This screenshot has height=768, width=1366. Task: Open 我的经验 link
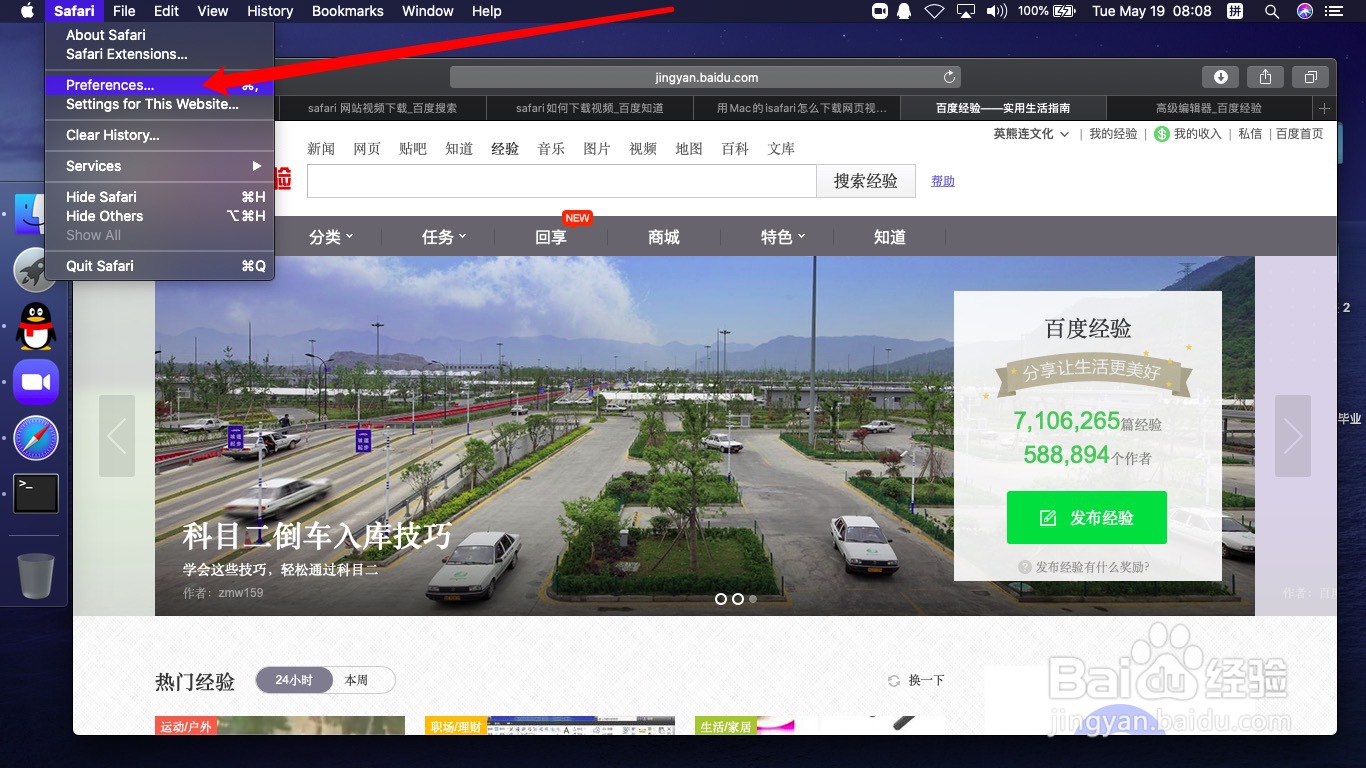tap(1113, 134)
